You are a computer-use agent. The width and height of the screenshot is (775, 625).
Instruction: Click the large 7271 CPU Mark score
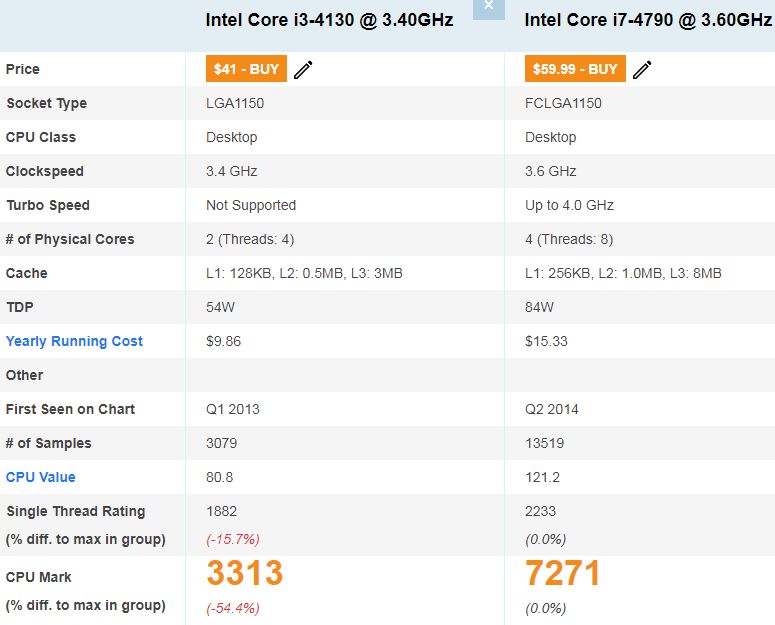coord(563,573)
